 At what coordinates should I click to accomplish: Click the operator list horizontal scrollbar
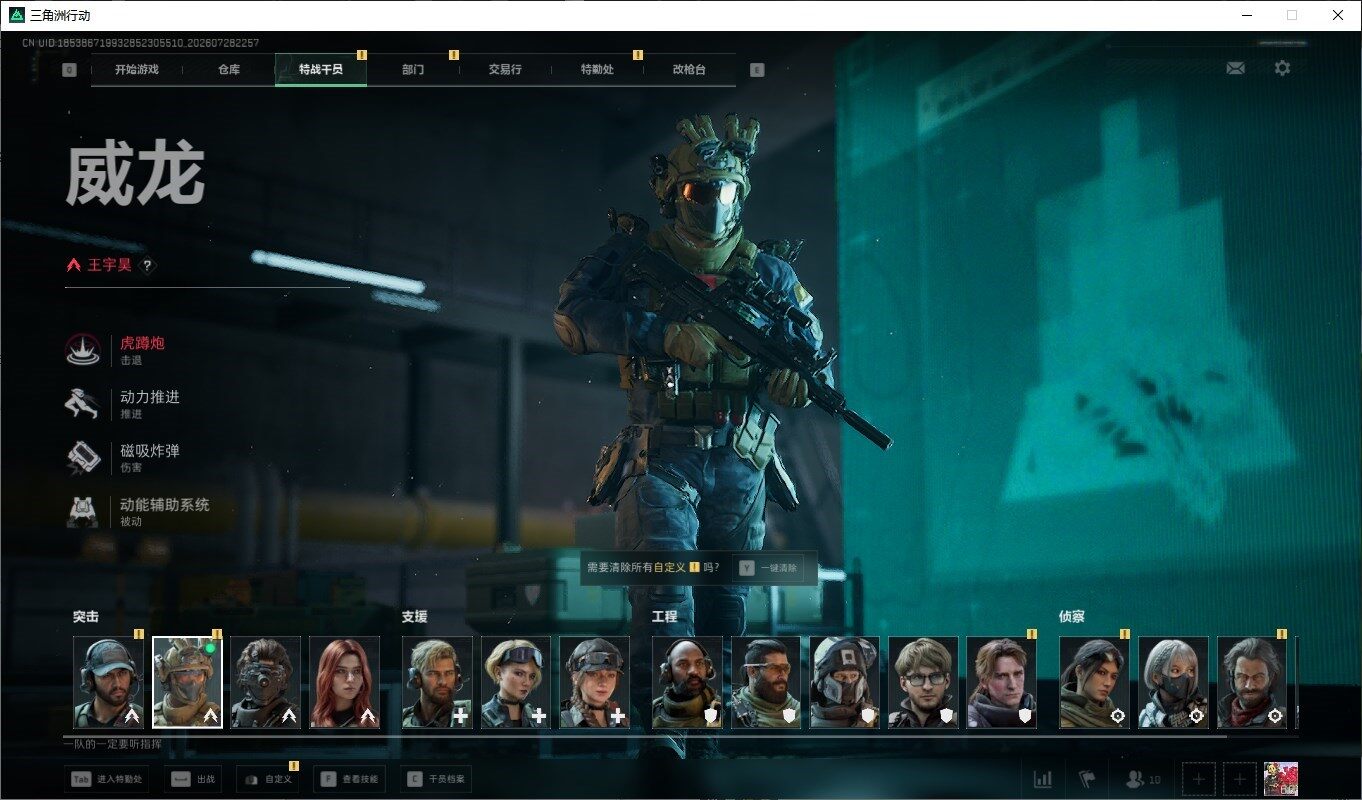[x=645, y=736]
